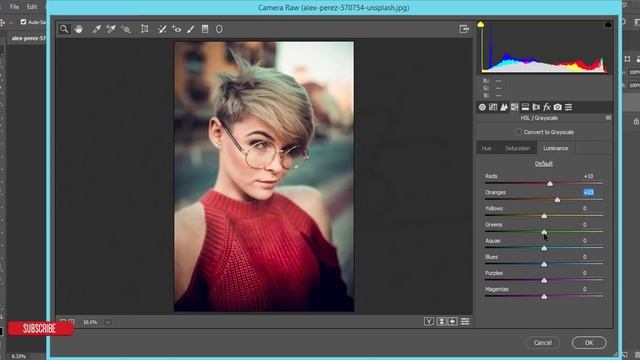Click the Reds value field
The image size is (640, 360).
point(588,176)
